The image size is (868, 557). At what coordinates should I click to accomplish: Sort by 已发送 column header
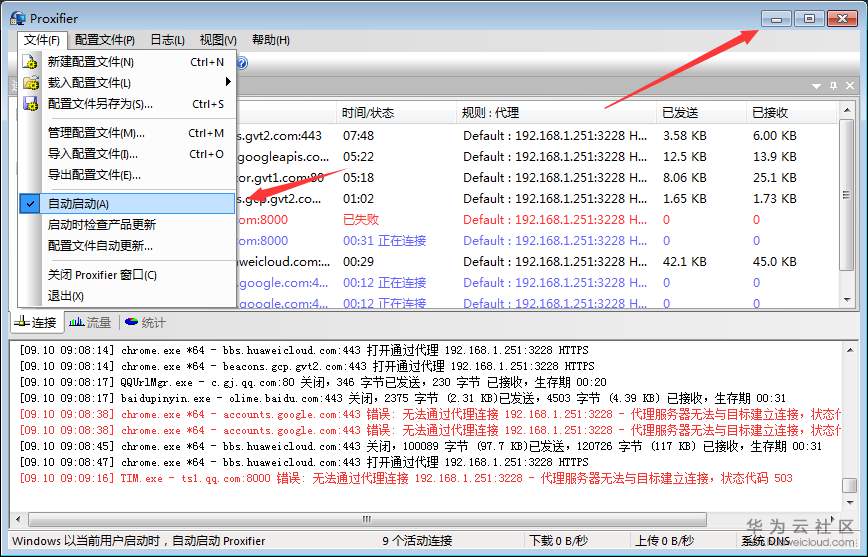pos(701,113)
